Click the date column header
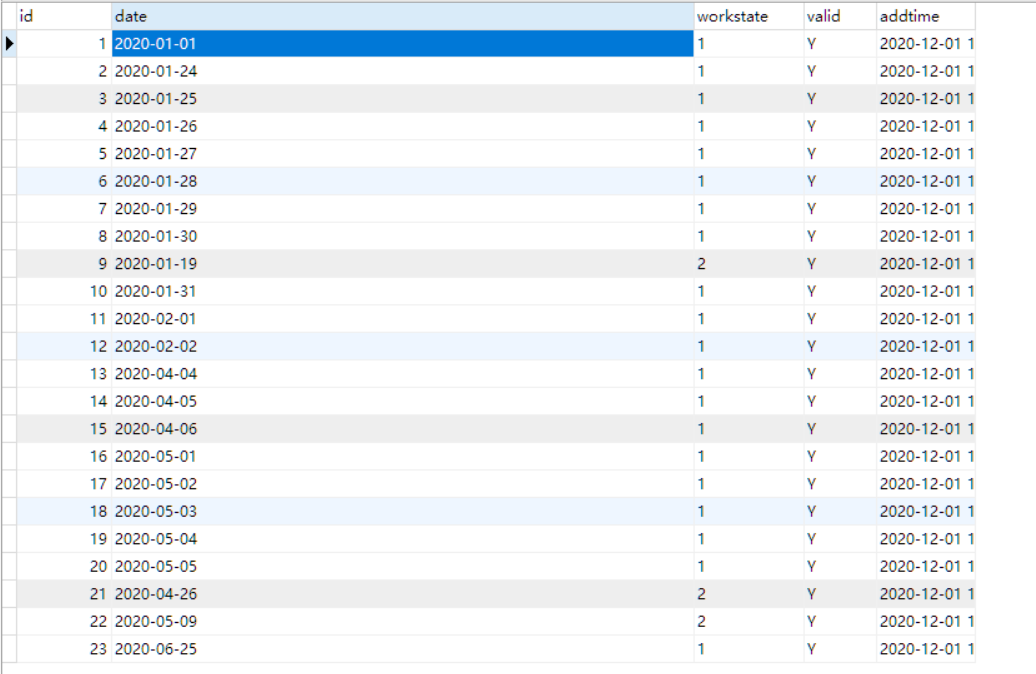 coord(402,17)
